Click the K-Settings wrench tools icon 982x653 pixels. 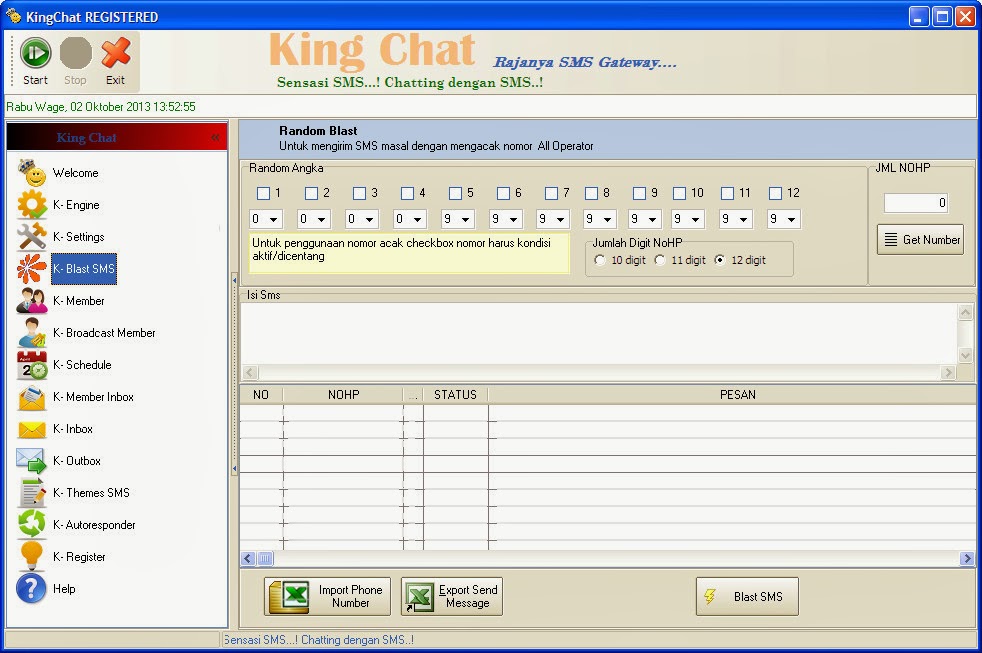(x=31, y=237)
